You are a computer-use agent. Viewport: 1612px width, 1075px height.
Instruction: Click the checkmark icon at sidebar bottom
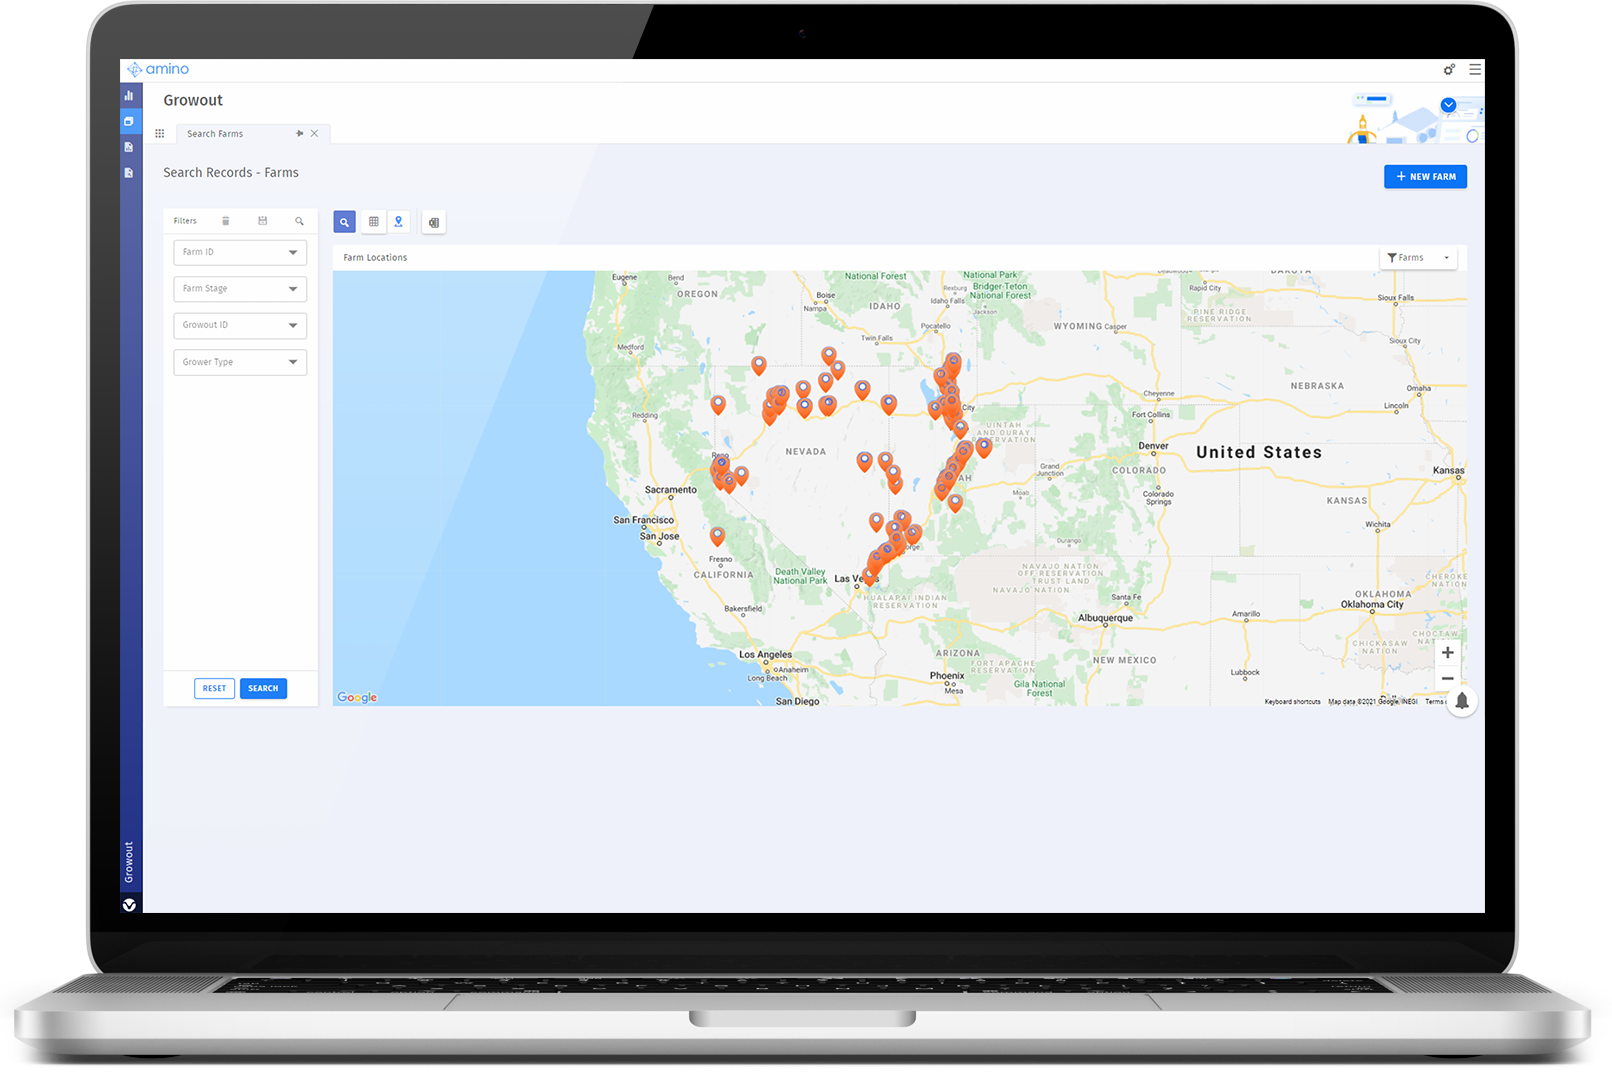[129, 905]
